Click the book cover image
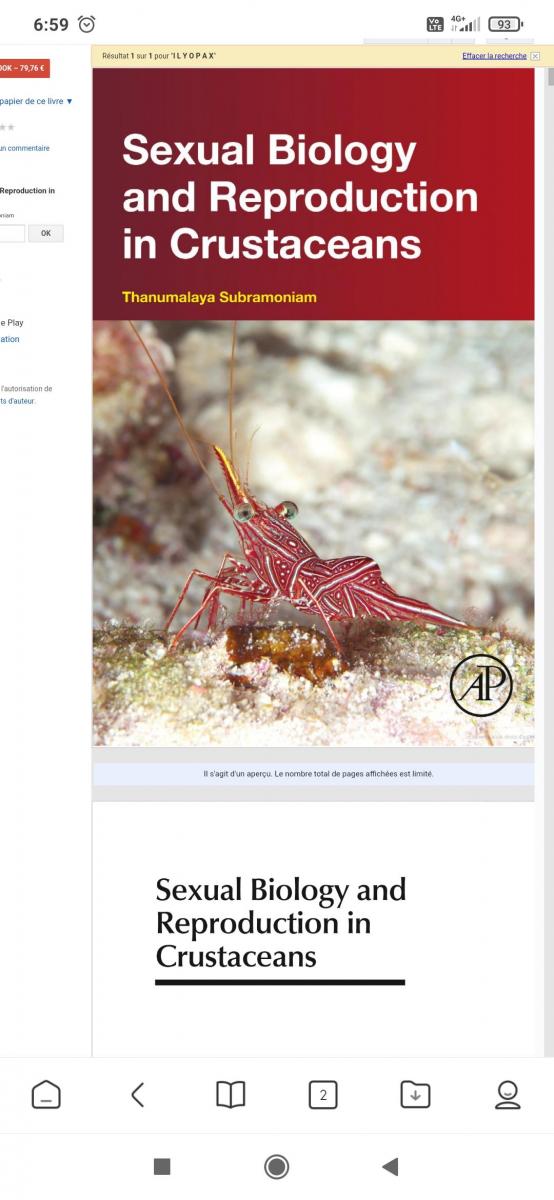 313,406
